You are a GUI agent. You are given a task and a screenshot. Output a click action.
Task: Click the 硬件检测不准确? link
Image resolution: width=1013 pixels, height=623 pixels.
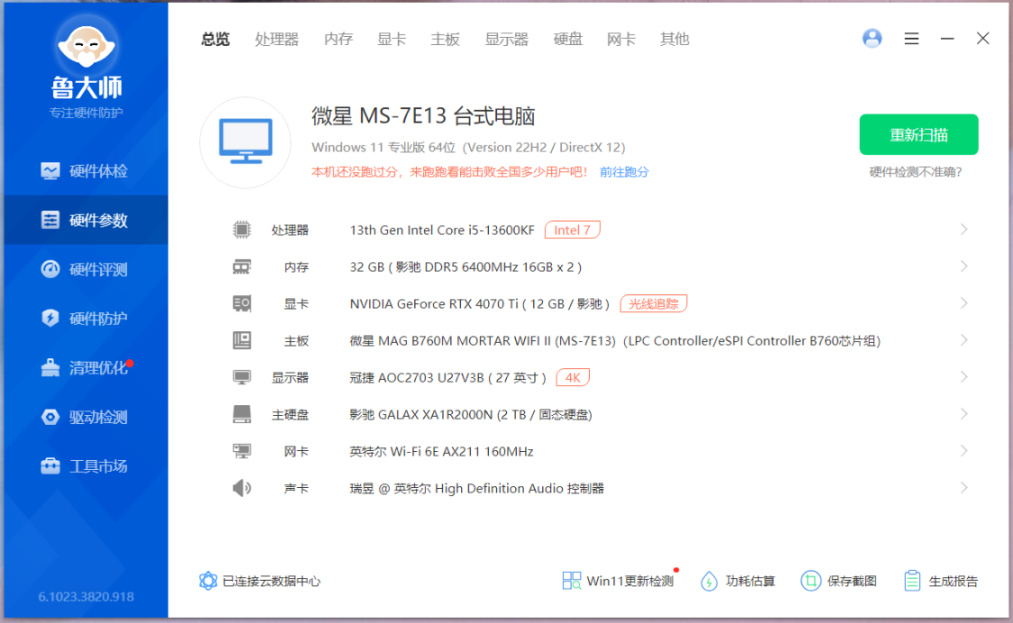click(915, 172)
